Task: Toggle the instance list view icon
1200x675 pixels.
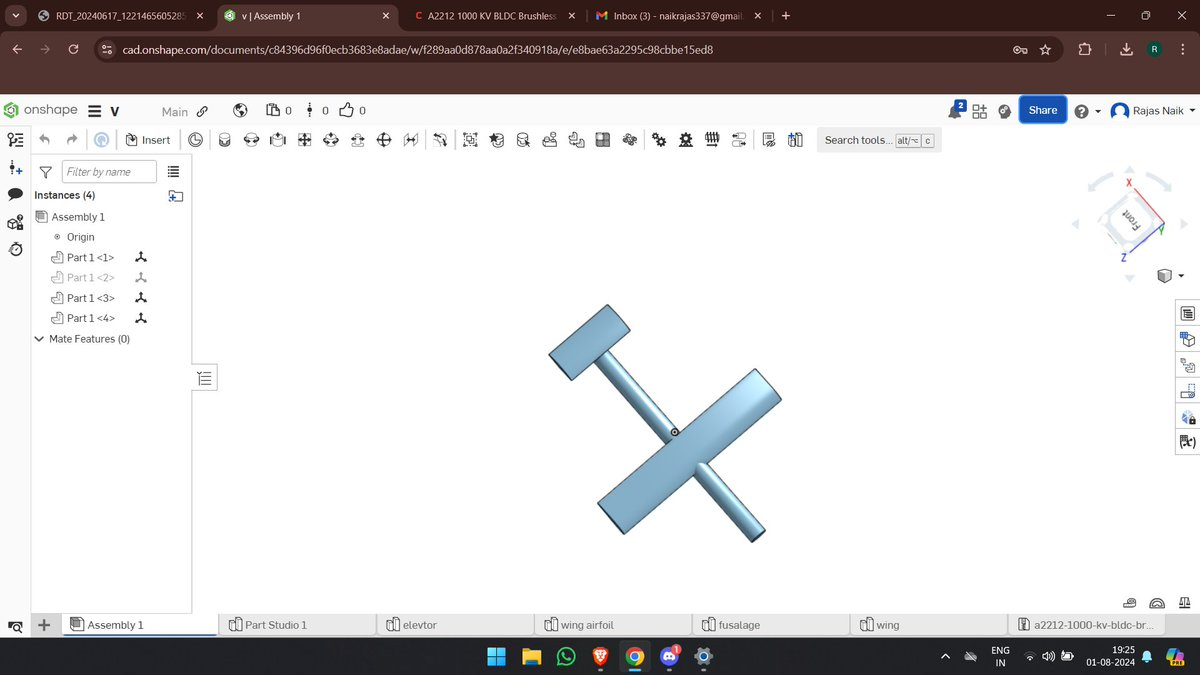Action: (173, 172)
